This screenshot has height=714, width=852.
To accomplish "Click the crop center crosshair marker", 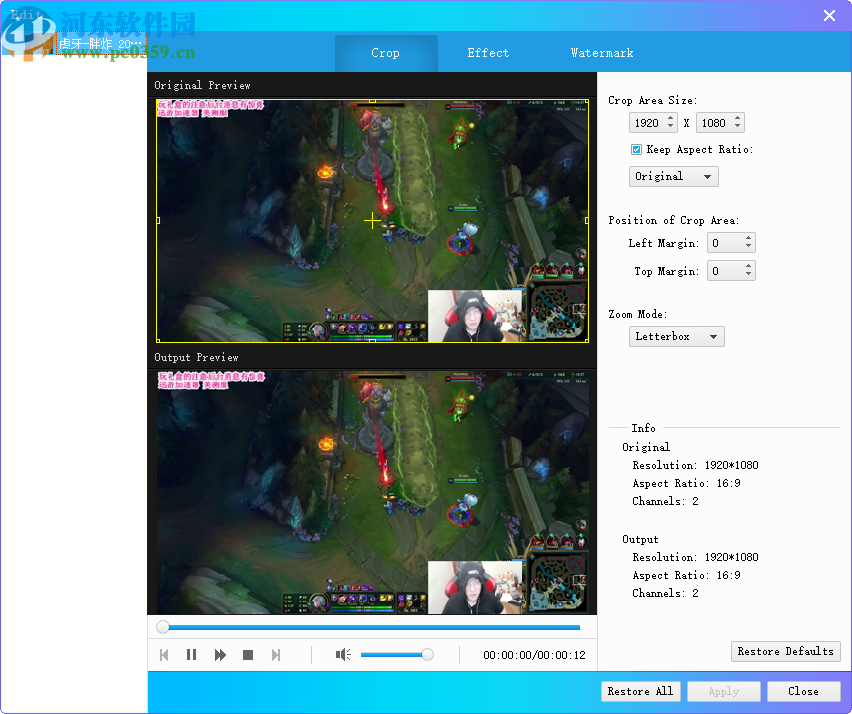I will point(372,221).
